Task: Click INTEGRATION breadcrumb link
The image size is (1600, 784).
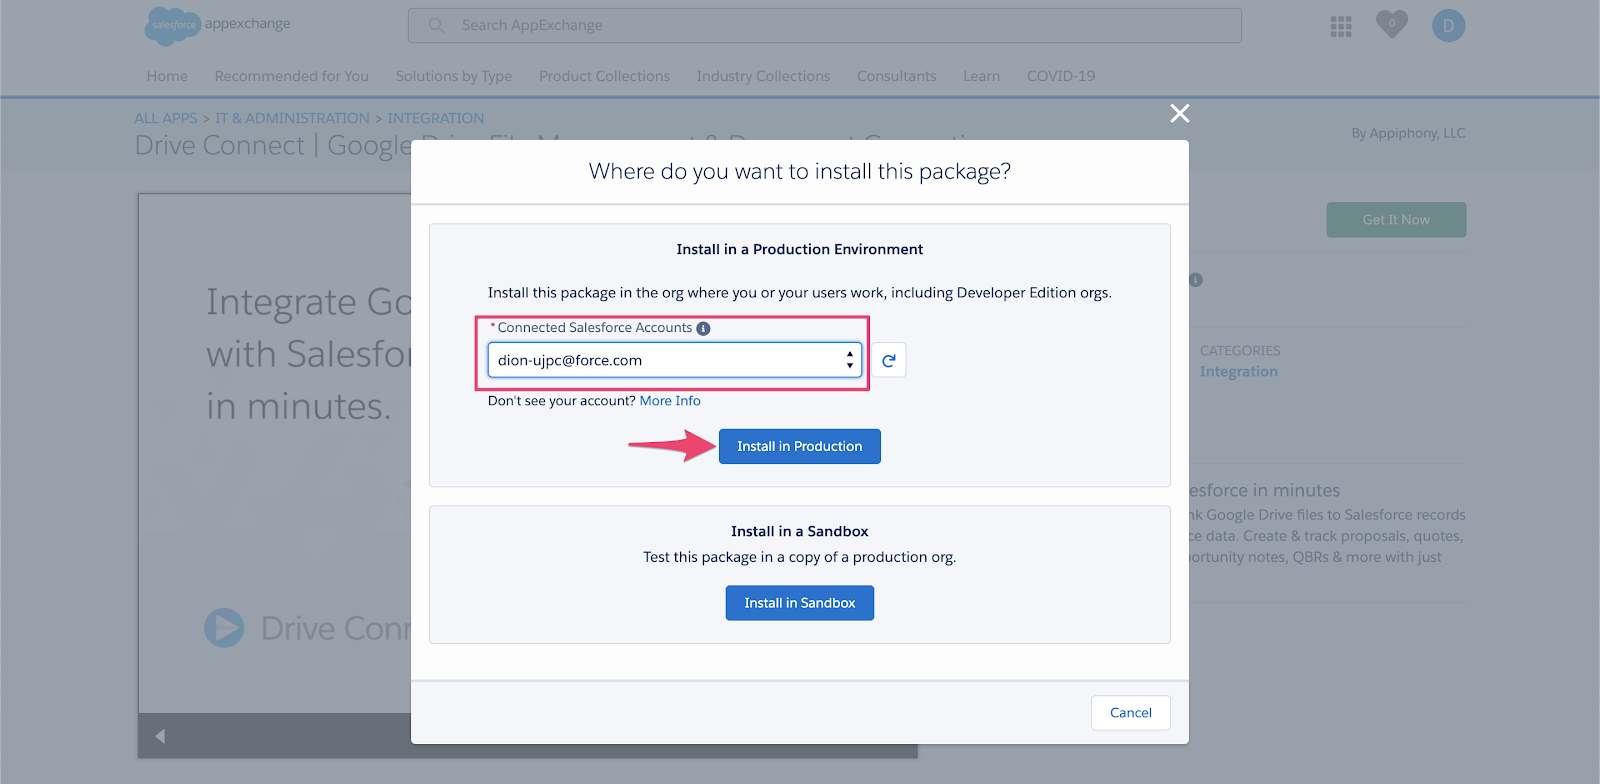Action: tap(436, 118)
